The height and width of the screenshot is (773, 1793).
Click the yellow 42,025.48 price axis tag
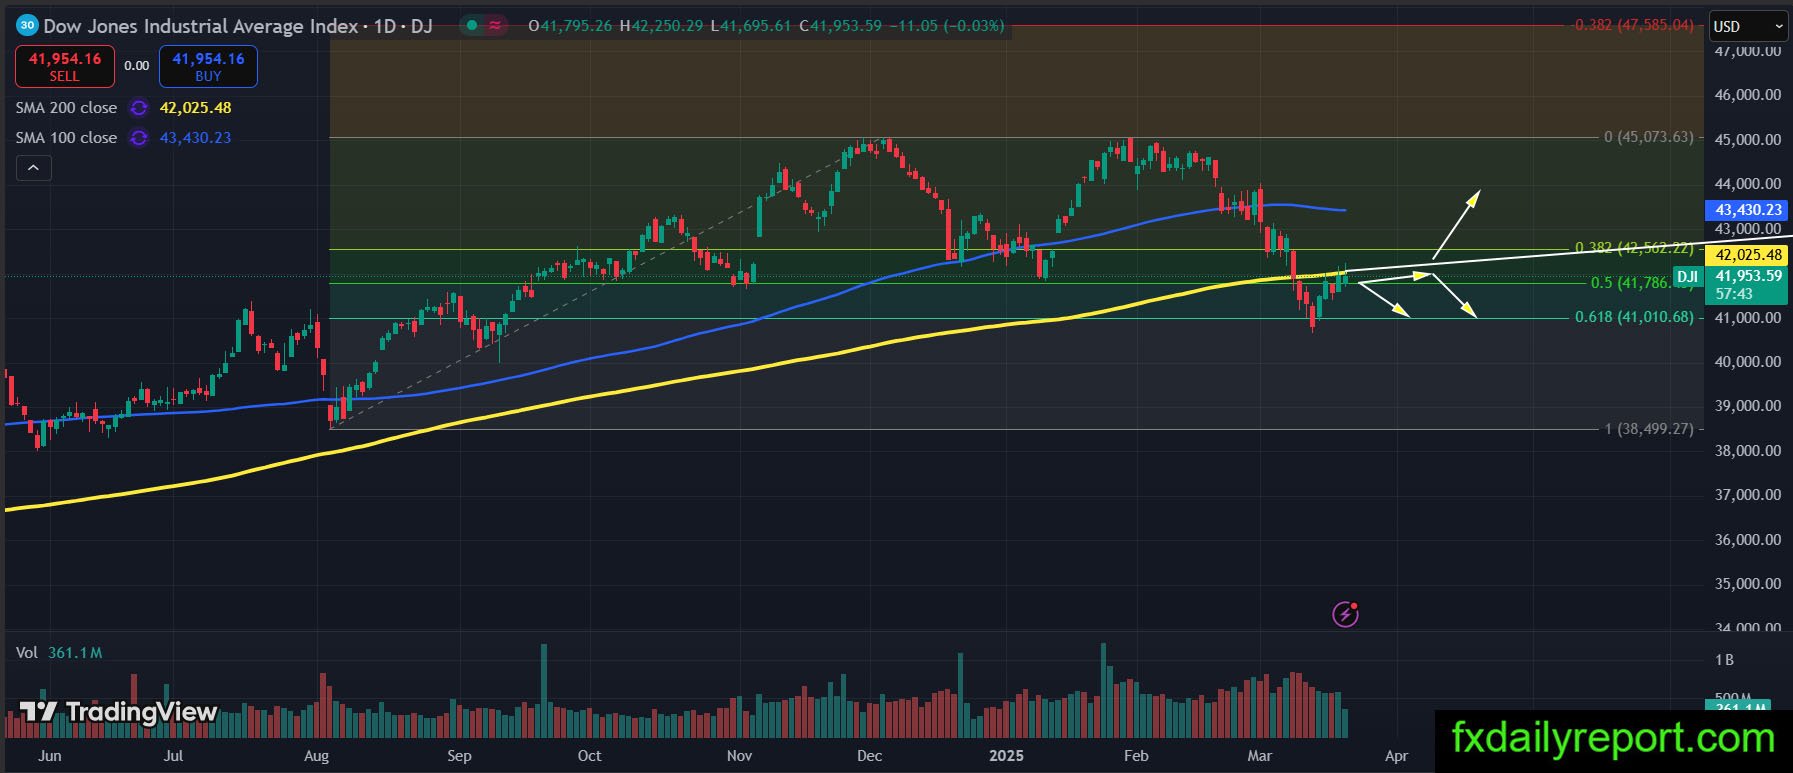pyautogui.click(x=1748, y=255)
